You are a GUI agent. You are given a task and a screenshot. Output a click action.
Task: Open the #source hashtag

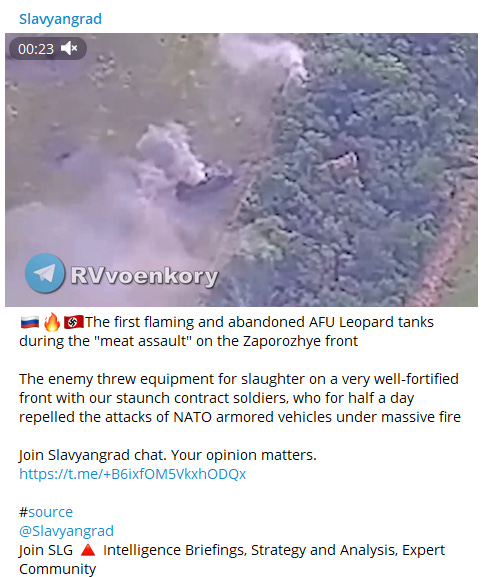46,512
